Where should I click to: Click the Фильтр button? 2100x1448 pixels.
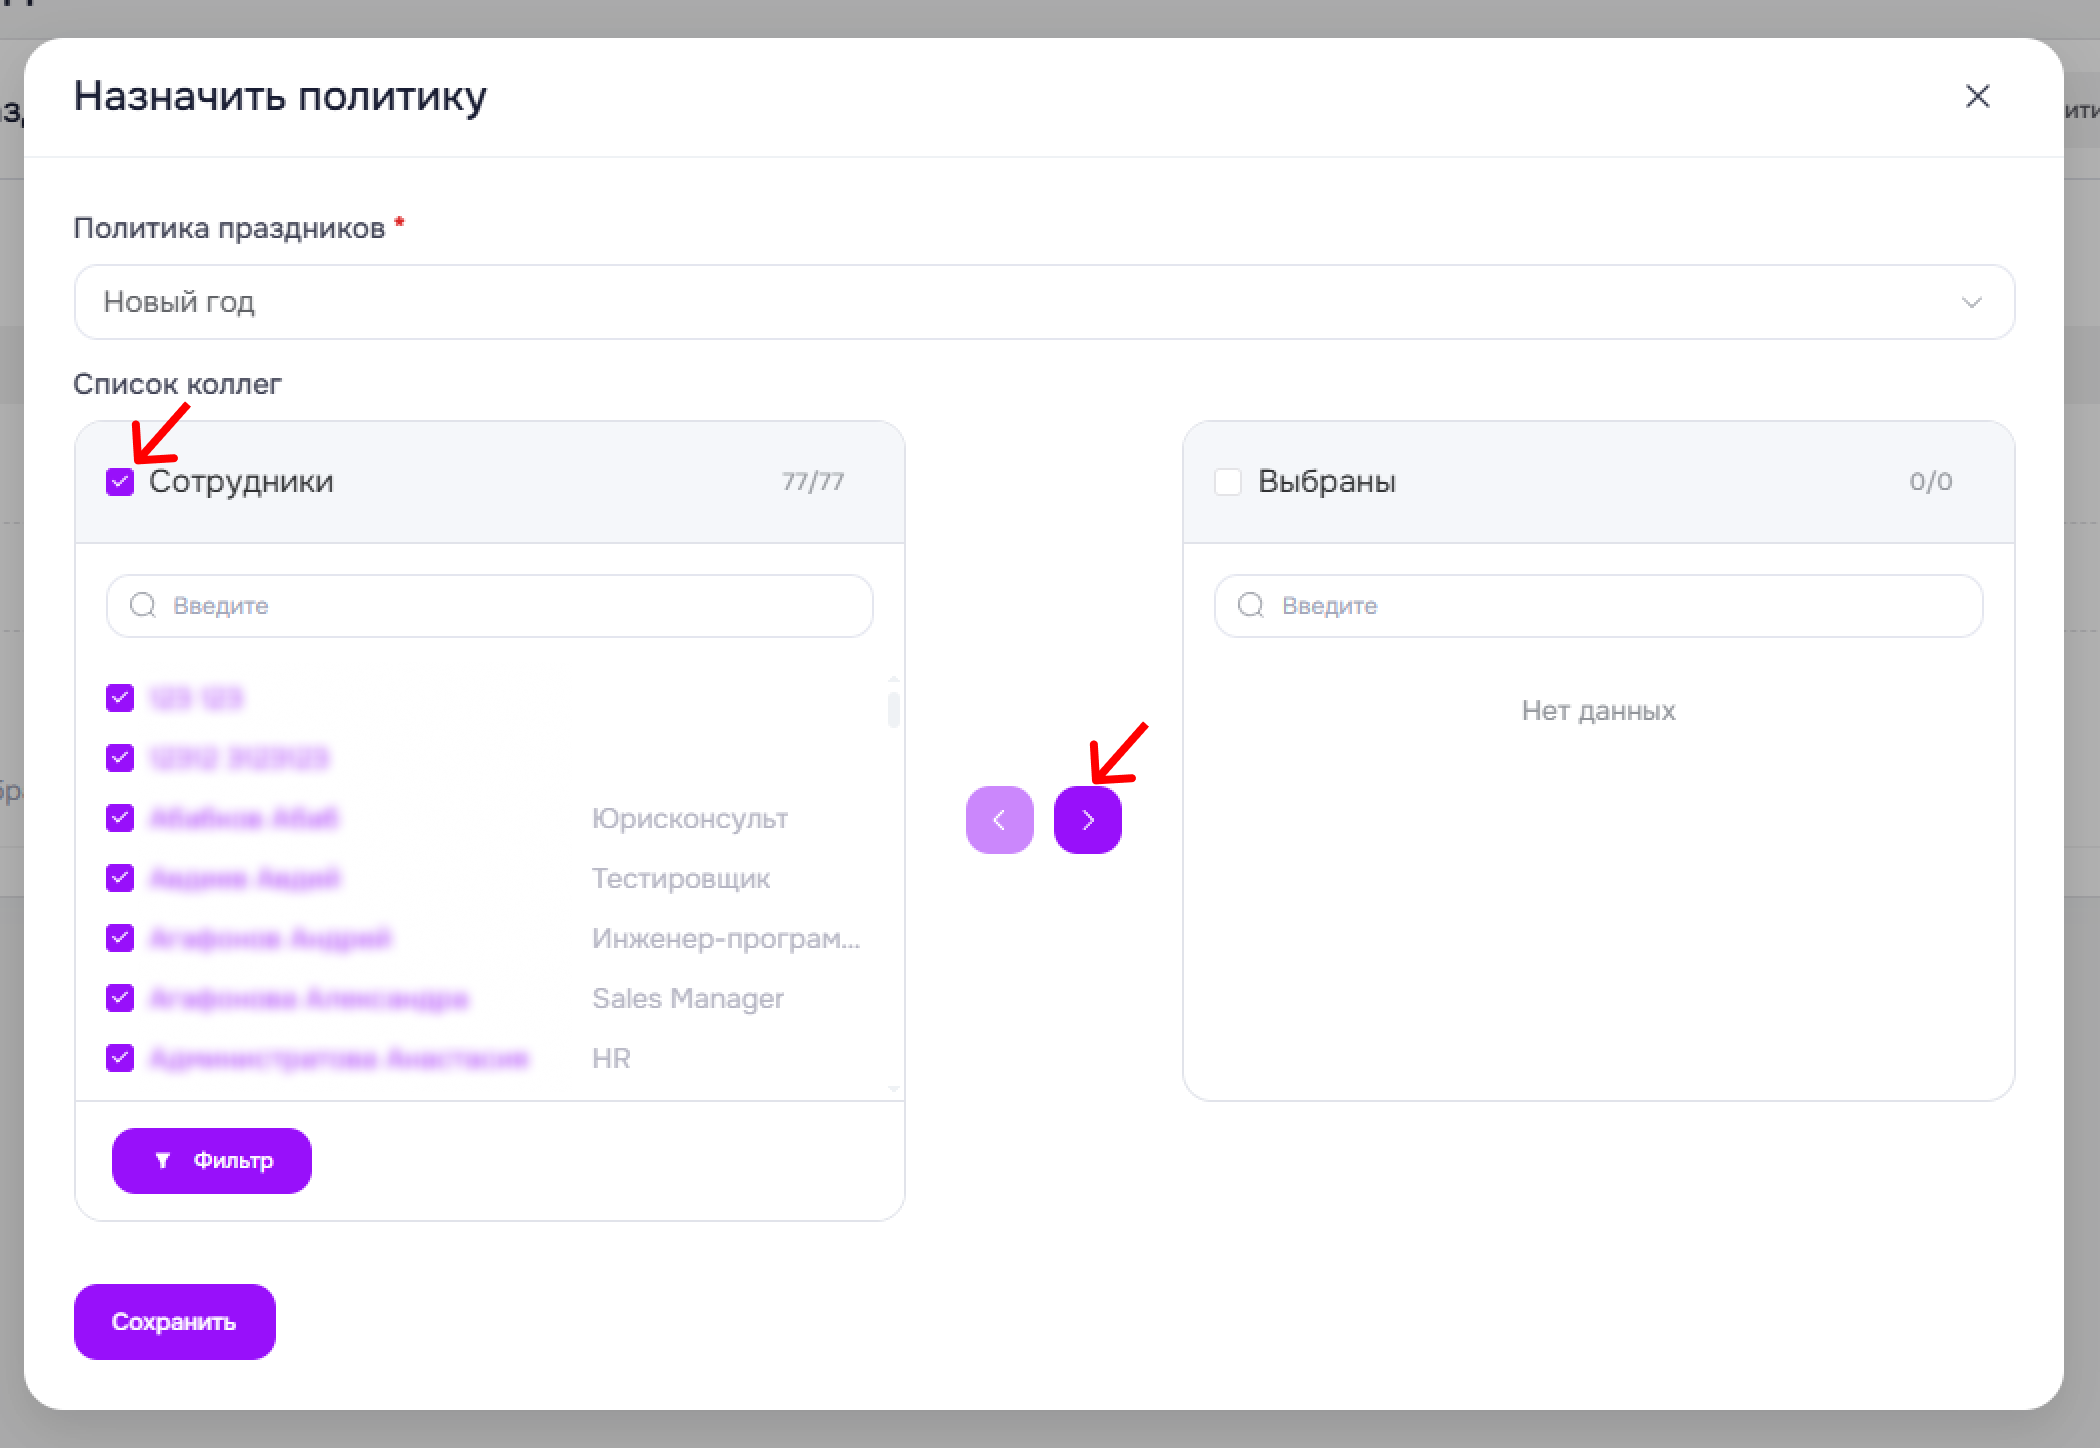coord(212,1160)
